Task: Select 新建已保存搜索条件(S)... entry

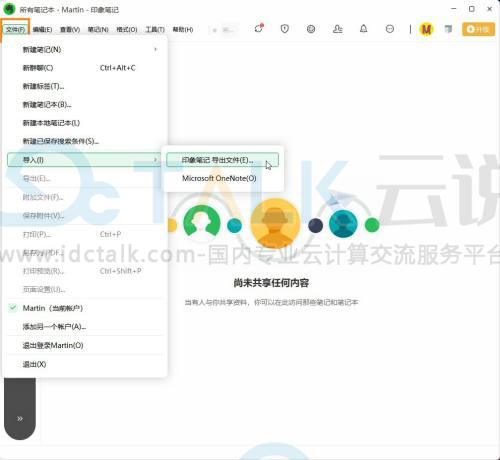Action: (84, 141)
